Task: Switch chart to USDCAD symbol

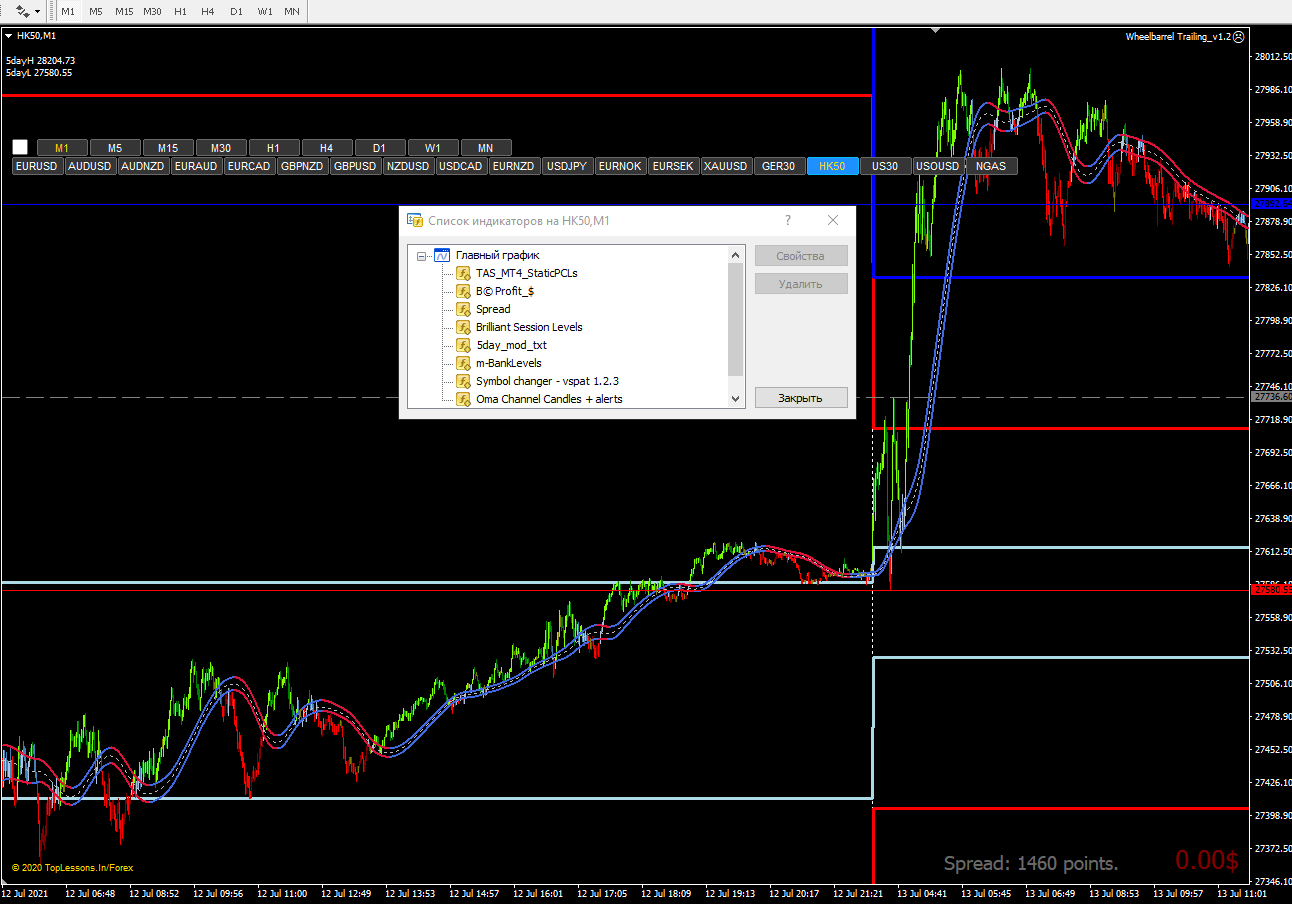Action: [462, 166]
